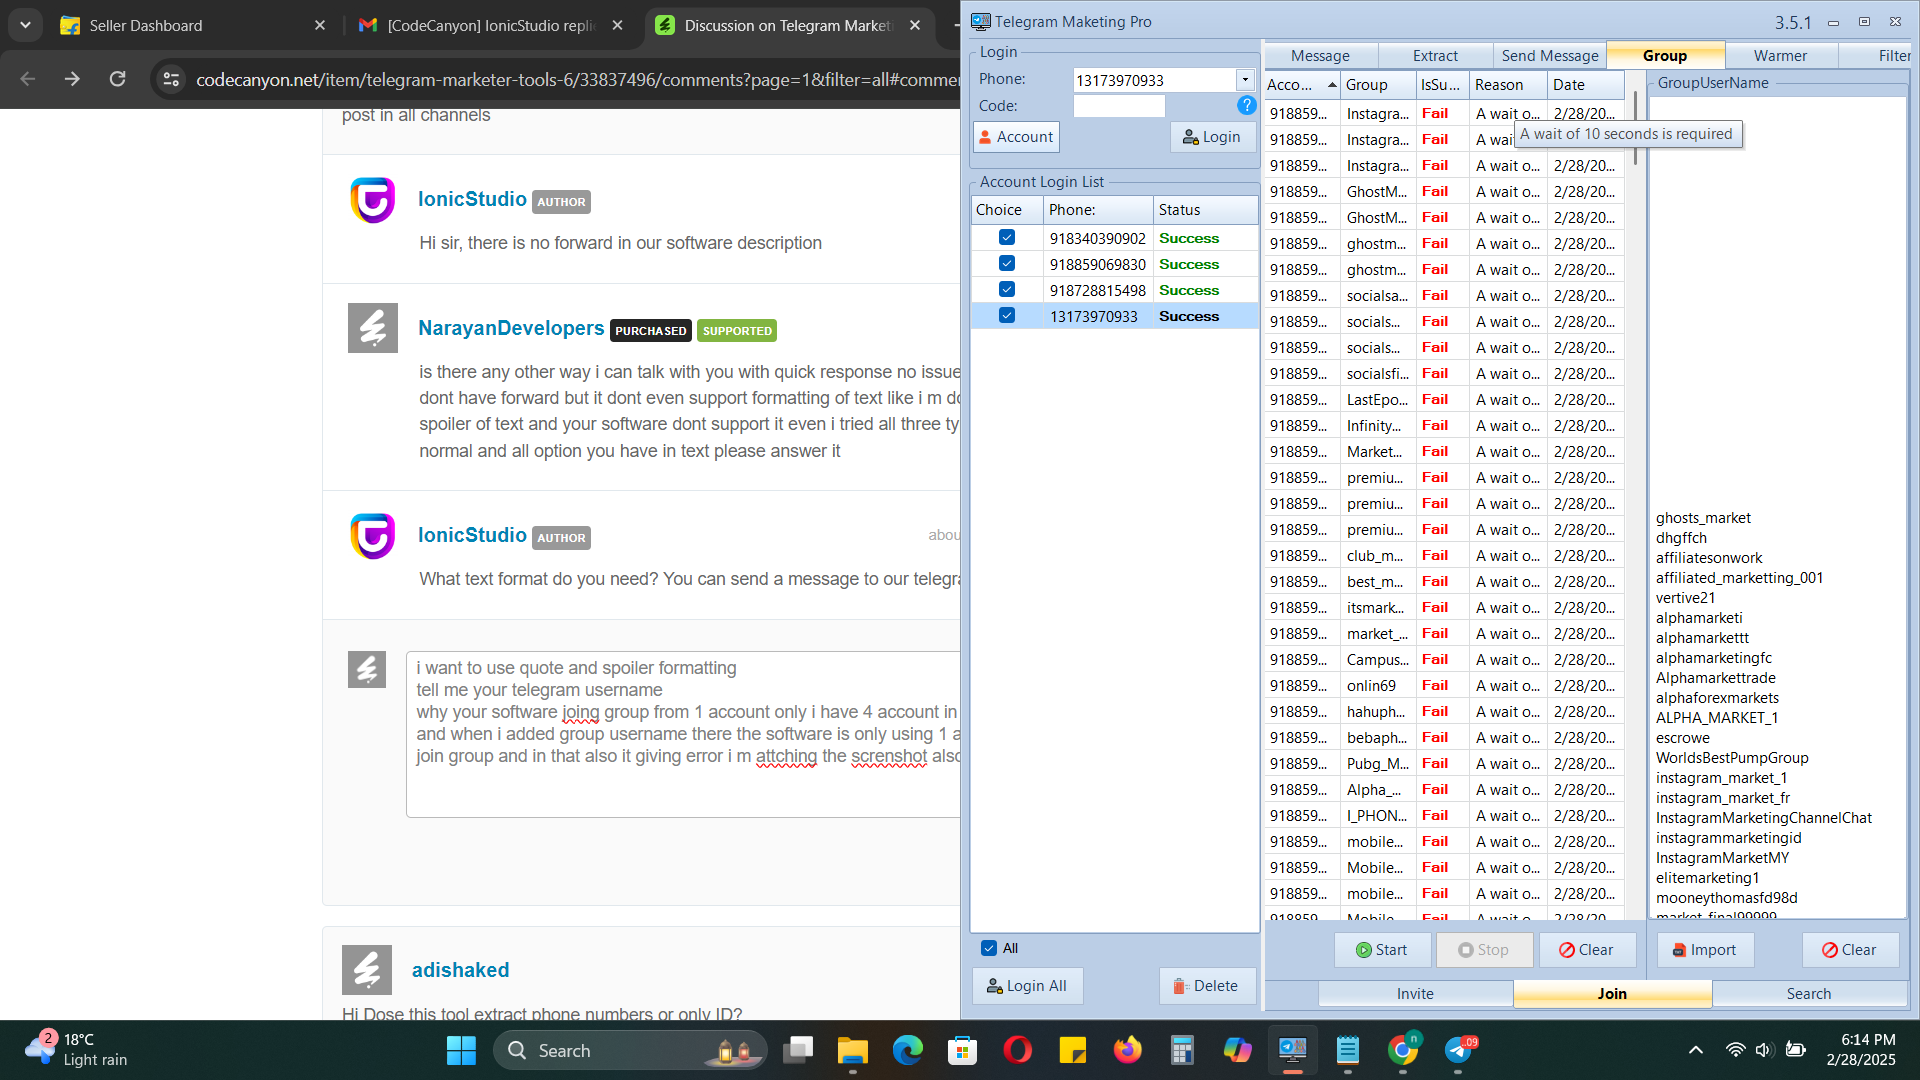Screen dimensions: 1920x1080
Task: Switch to the Extract tab
Action: point(1435,56)
